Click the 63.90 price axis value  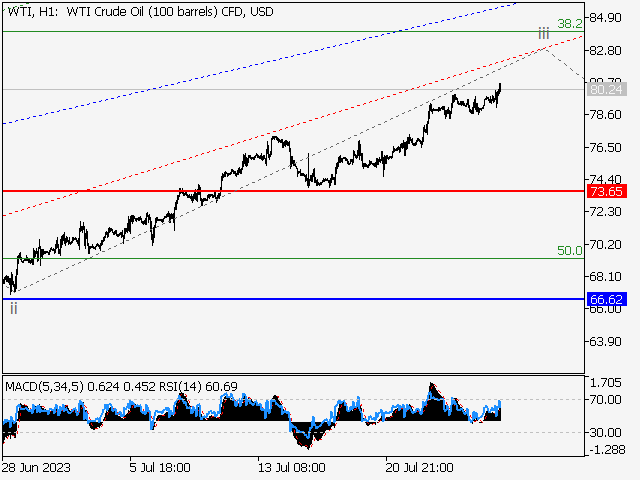pyautogui.click(x=606, y=341)
